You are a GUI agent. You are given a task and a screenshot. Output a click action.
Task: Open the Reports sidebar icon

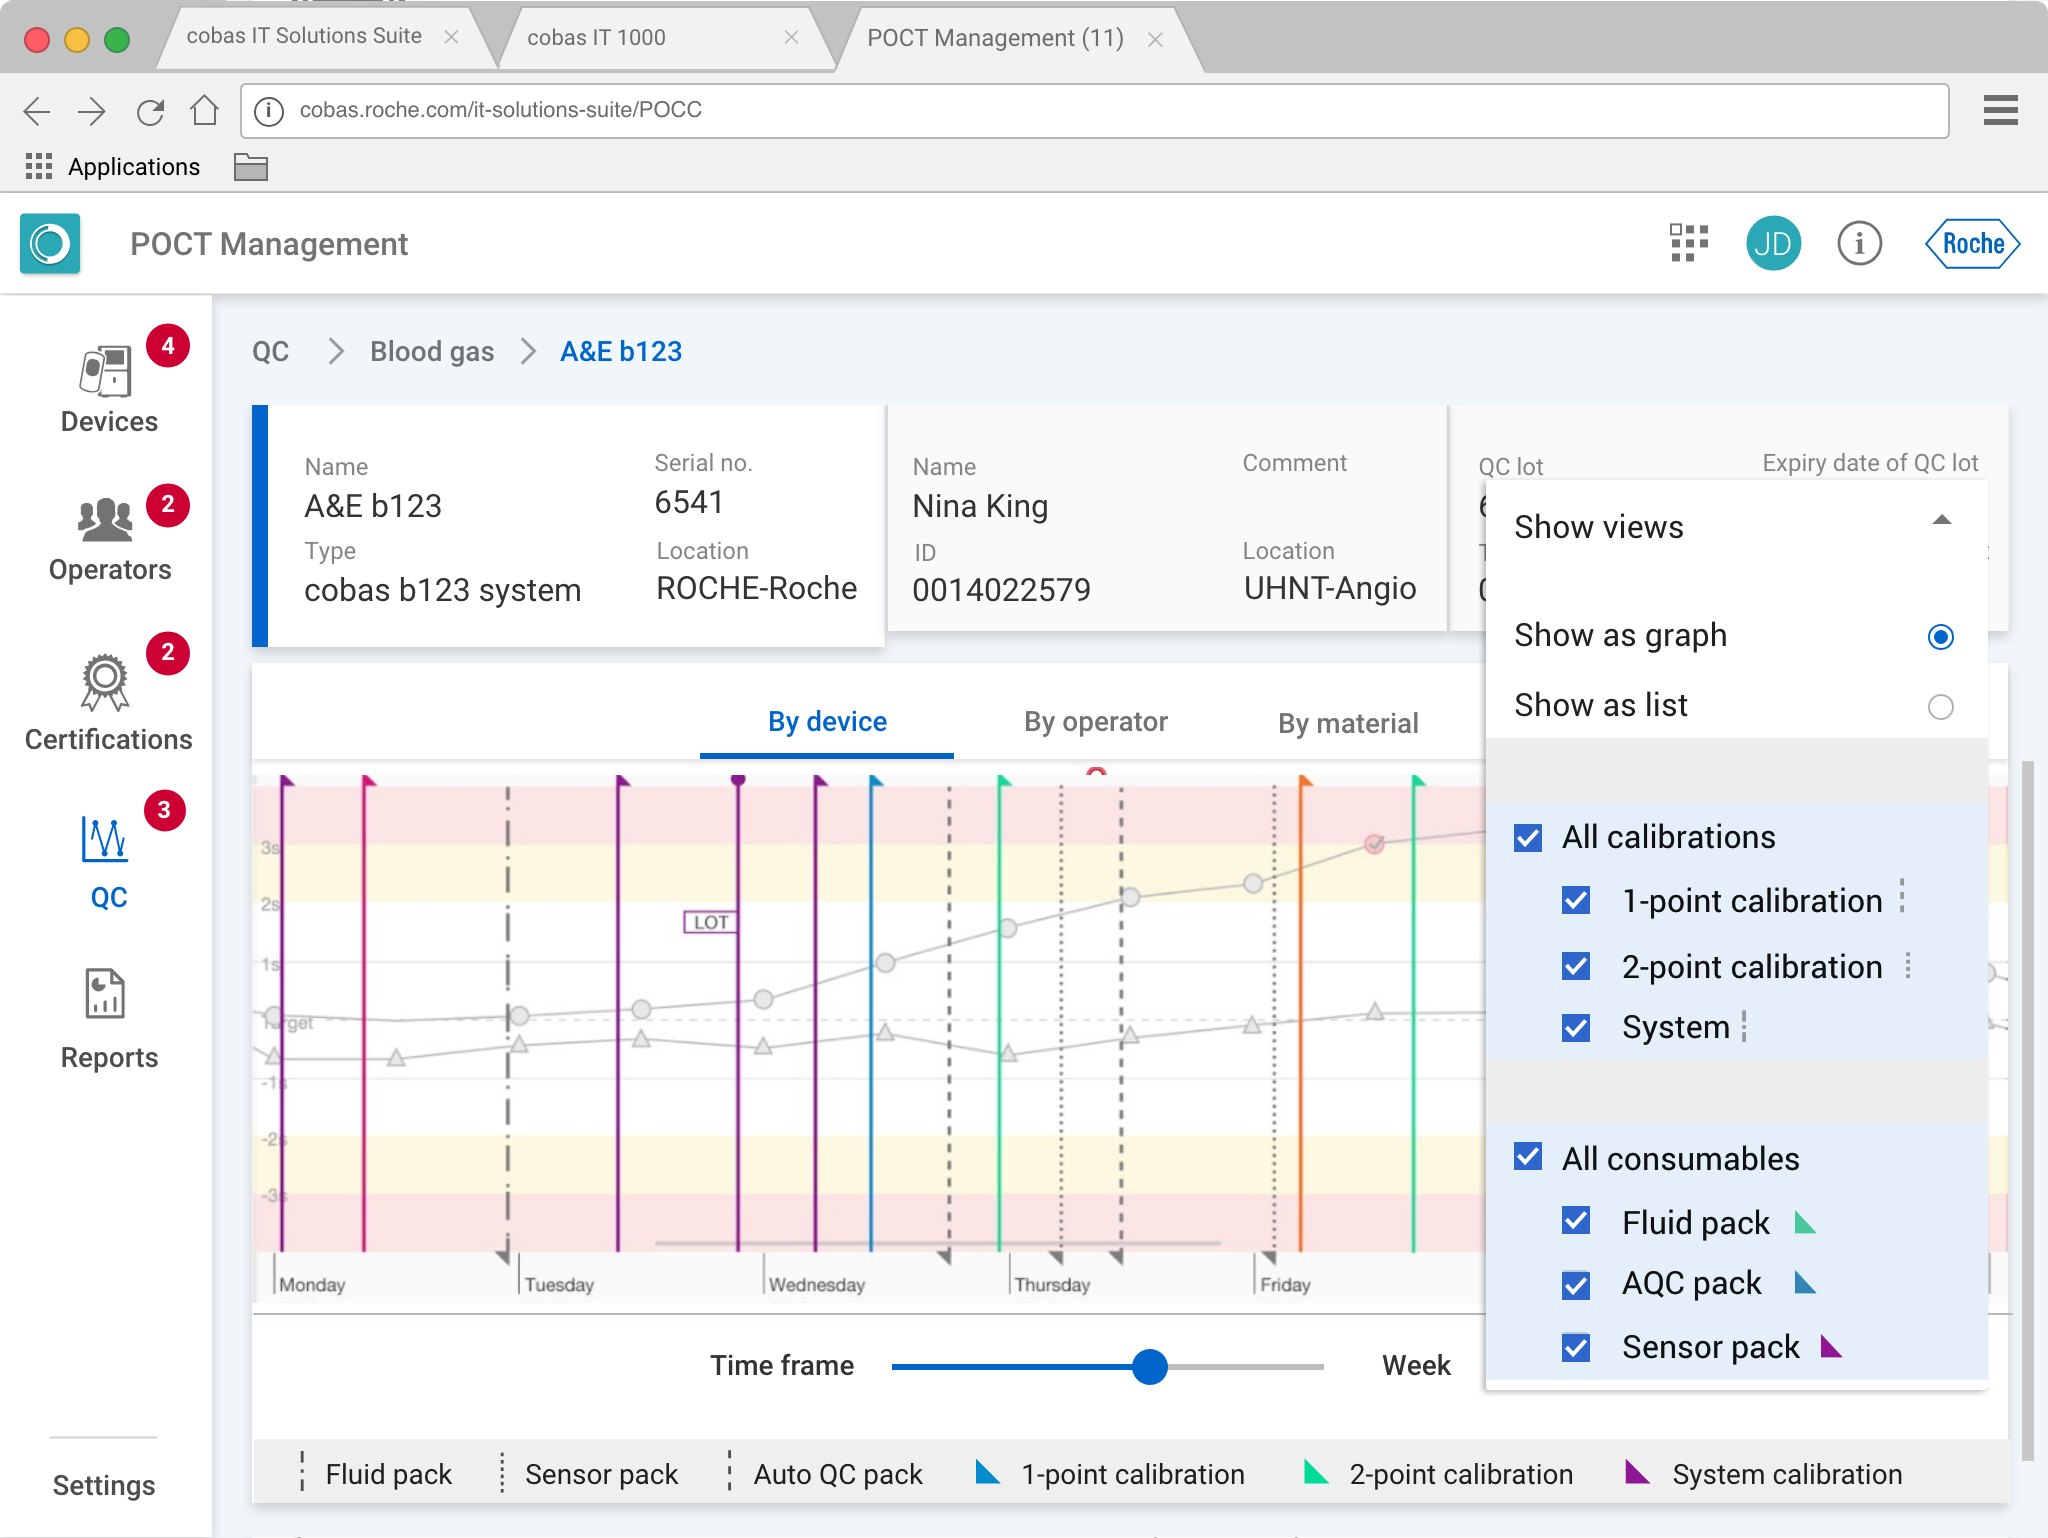[x=106, y=994]
